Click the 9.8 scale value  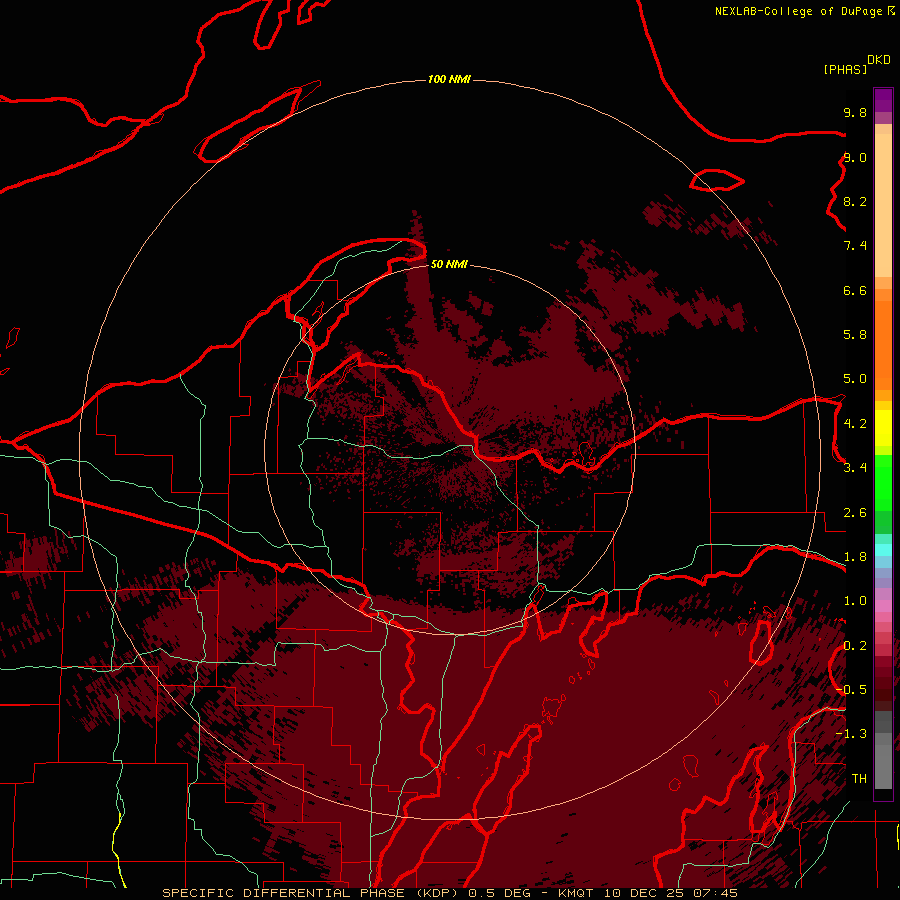pos(855,112)
